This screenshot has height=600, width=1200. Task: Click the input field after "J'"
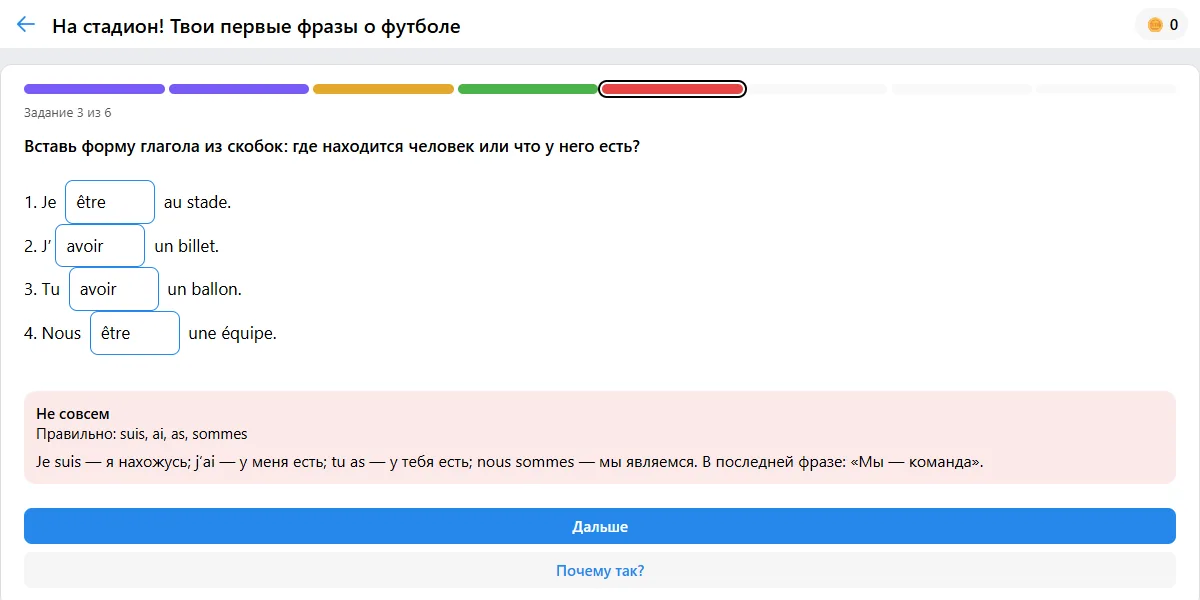click(x=100, y=246)
